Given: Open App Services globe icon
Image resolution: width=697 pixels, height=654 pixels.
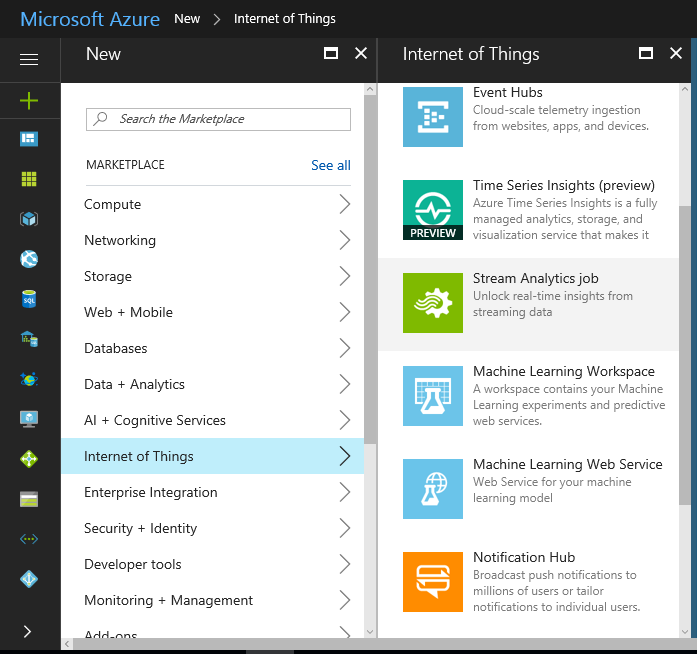Looking at the screenshot, I should [29, 259].
